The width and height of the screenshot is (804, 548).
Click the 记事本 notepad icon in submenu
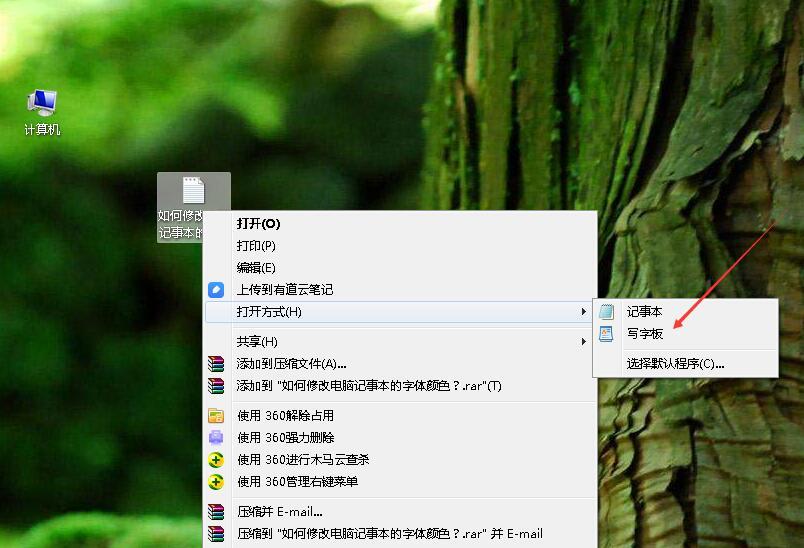(x=606, y=312)
